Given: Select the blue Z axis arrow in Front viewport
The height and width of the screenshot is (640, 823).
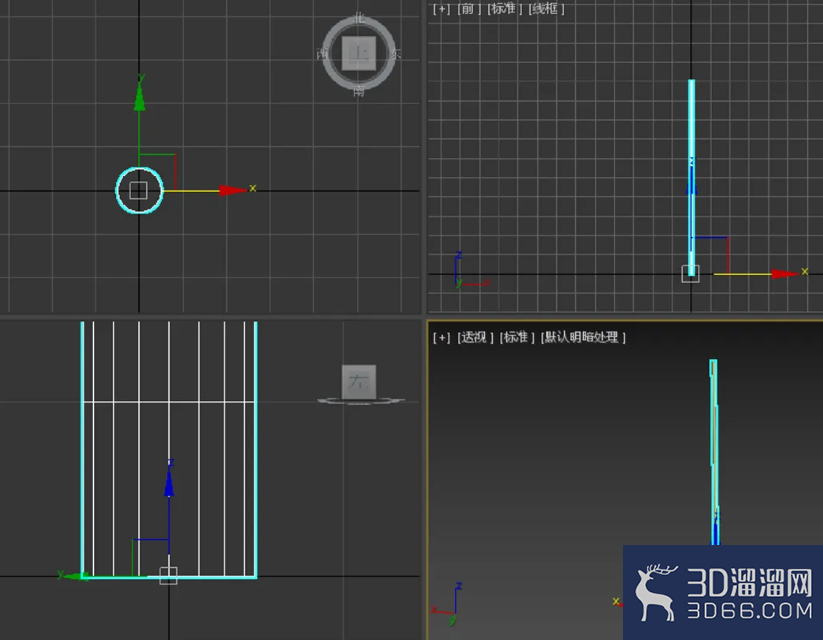Looking at the screenshot, I should pyautogui.click(x=691, y=182).
